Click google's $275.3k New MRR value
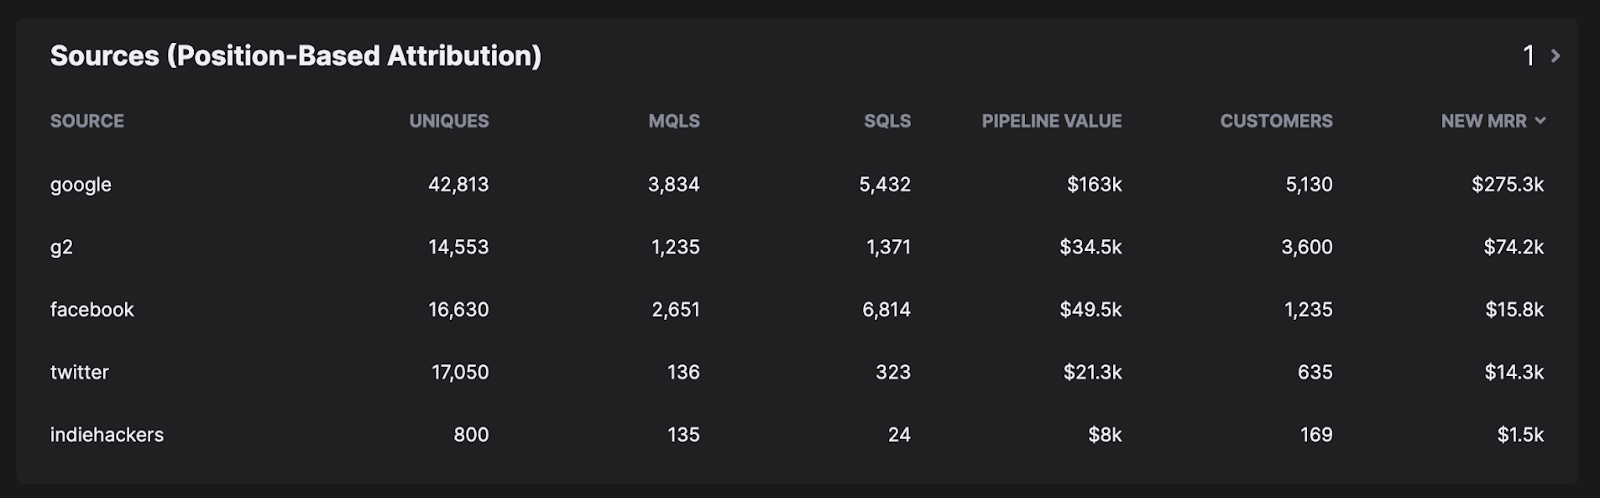 (x=1507, y=185)
